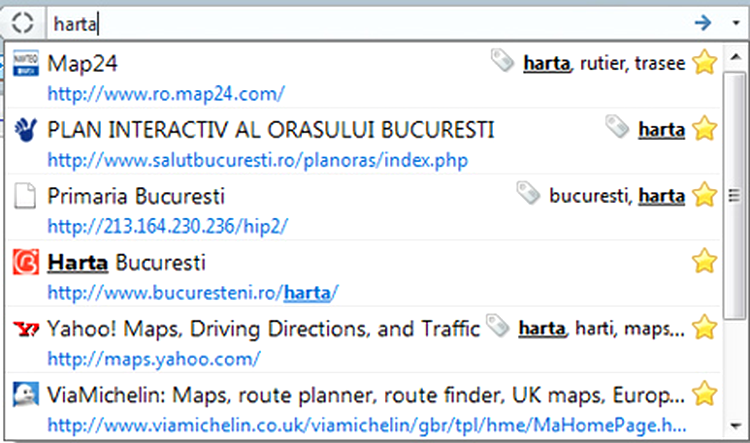
Task: Open http://213.164.230.236/hip2/ link
Action: (167, 226)
